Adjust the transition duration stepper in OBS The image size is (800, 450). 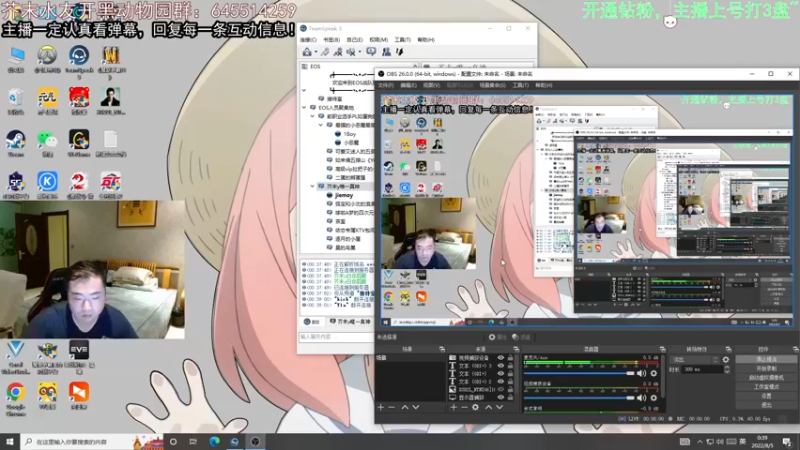(727, 369)
